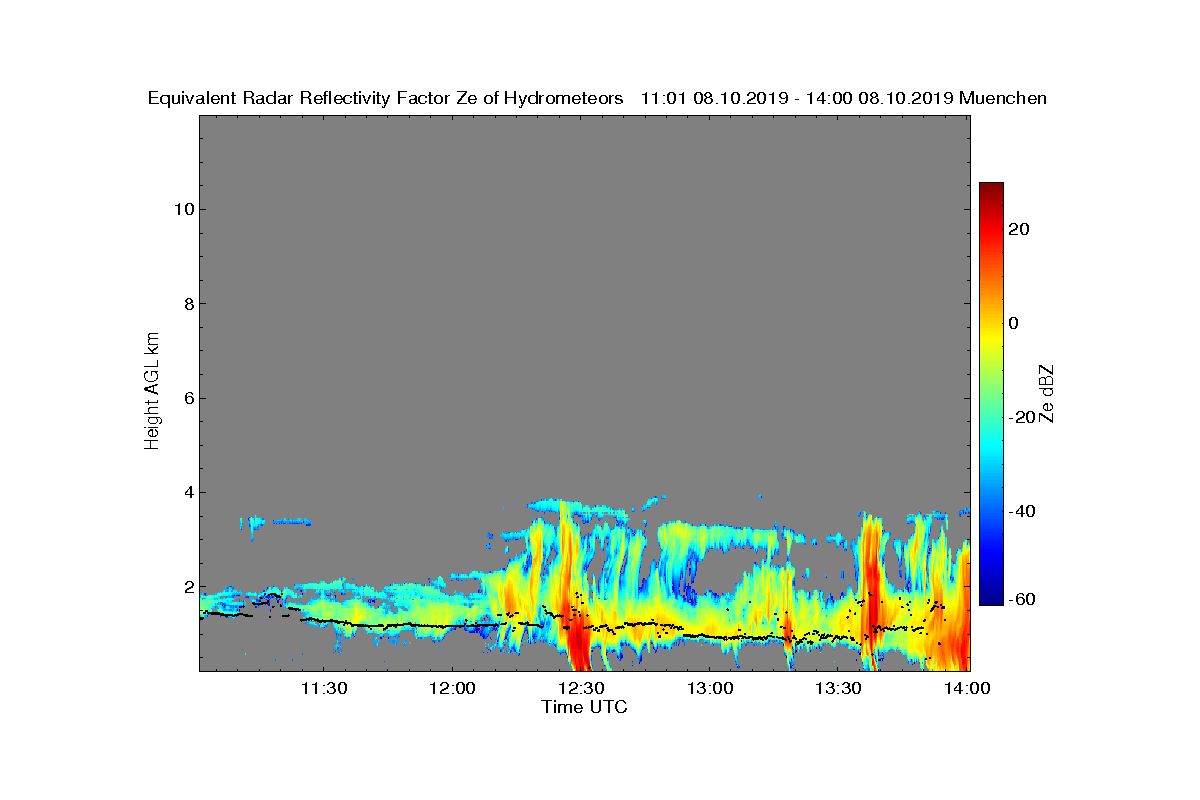Click the height axis label '4'
This screenshot has width=1200, height=800.
pyautogui.click(x=187, y=492)
